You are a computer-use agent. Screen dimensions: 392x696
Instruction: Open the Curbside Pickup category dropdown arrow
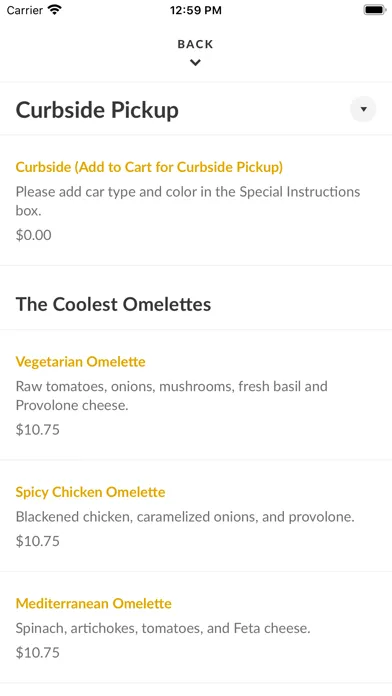(363, 109)
